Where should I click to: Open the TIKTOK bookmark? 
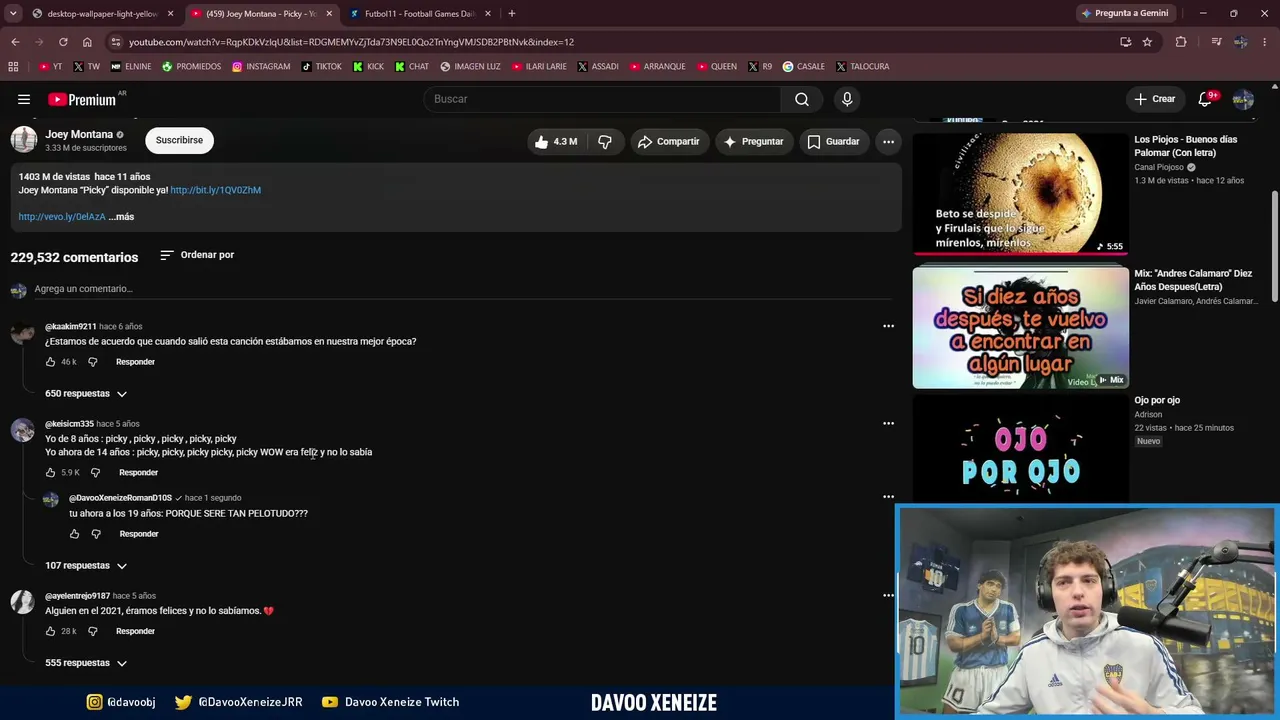(x=321, y=67)
